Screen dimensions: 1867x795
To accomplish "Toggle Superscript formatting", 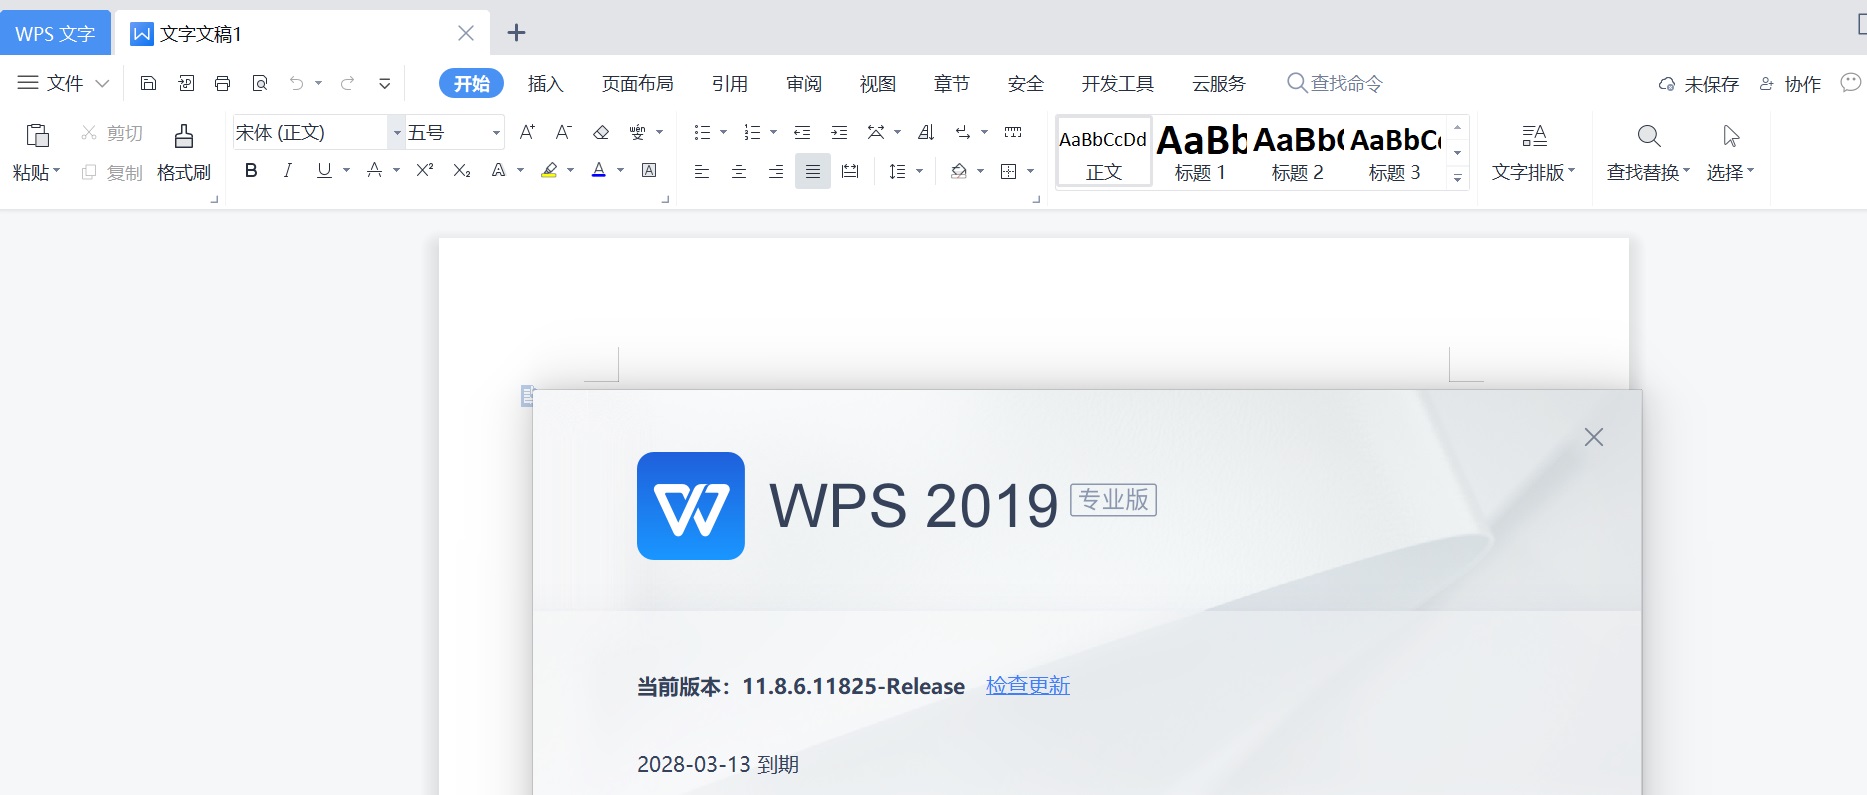I will click(x=425, y=171).
